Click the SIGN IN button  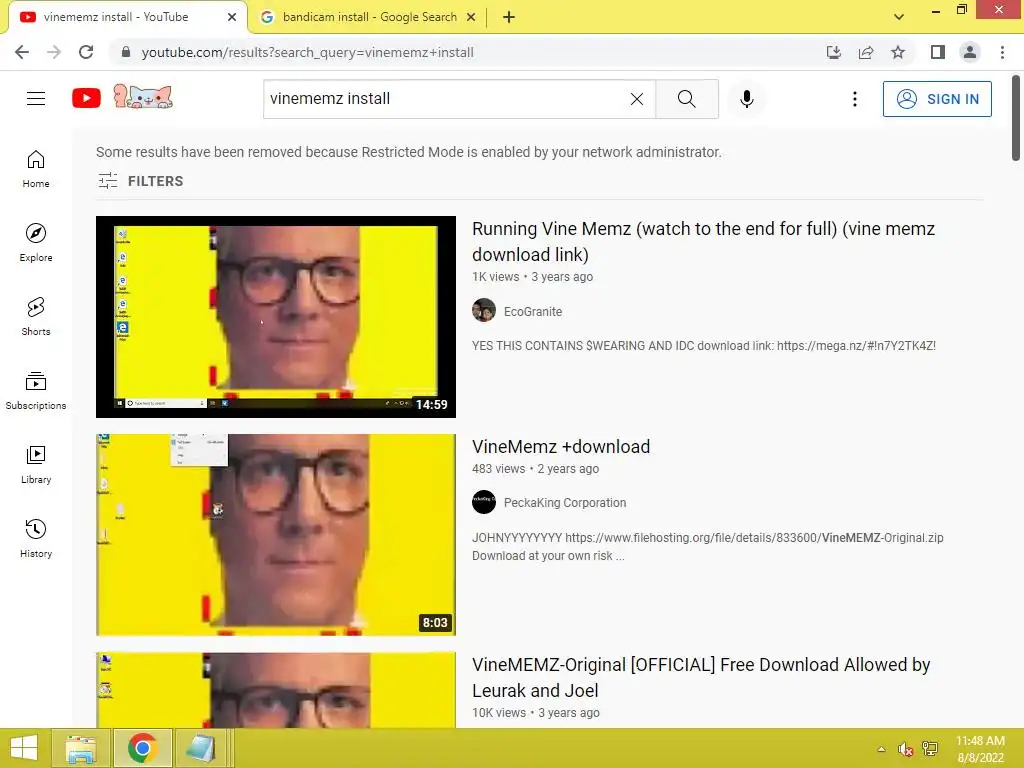point(936,99)
